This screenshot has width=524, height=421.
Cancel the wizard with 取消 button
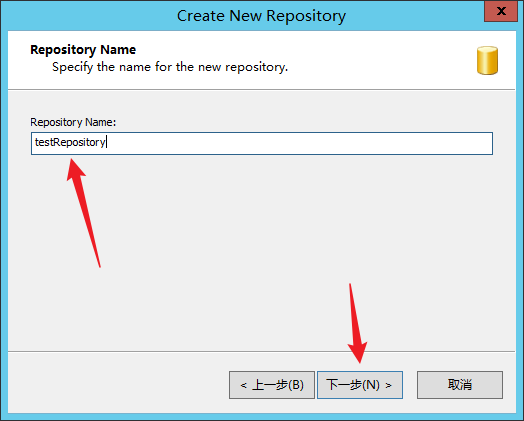[460, 385]
